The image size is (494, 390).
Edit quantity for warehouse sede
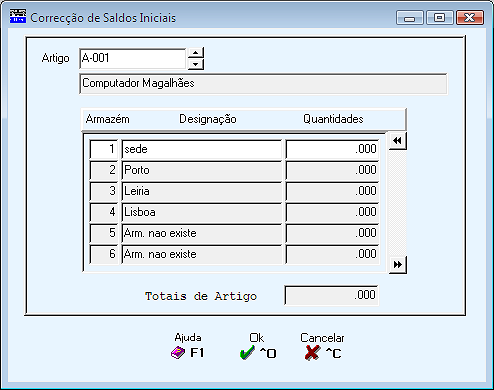pos(332,149)
